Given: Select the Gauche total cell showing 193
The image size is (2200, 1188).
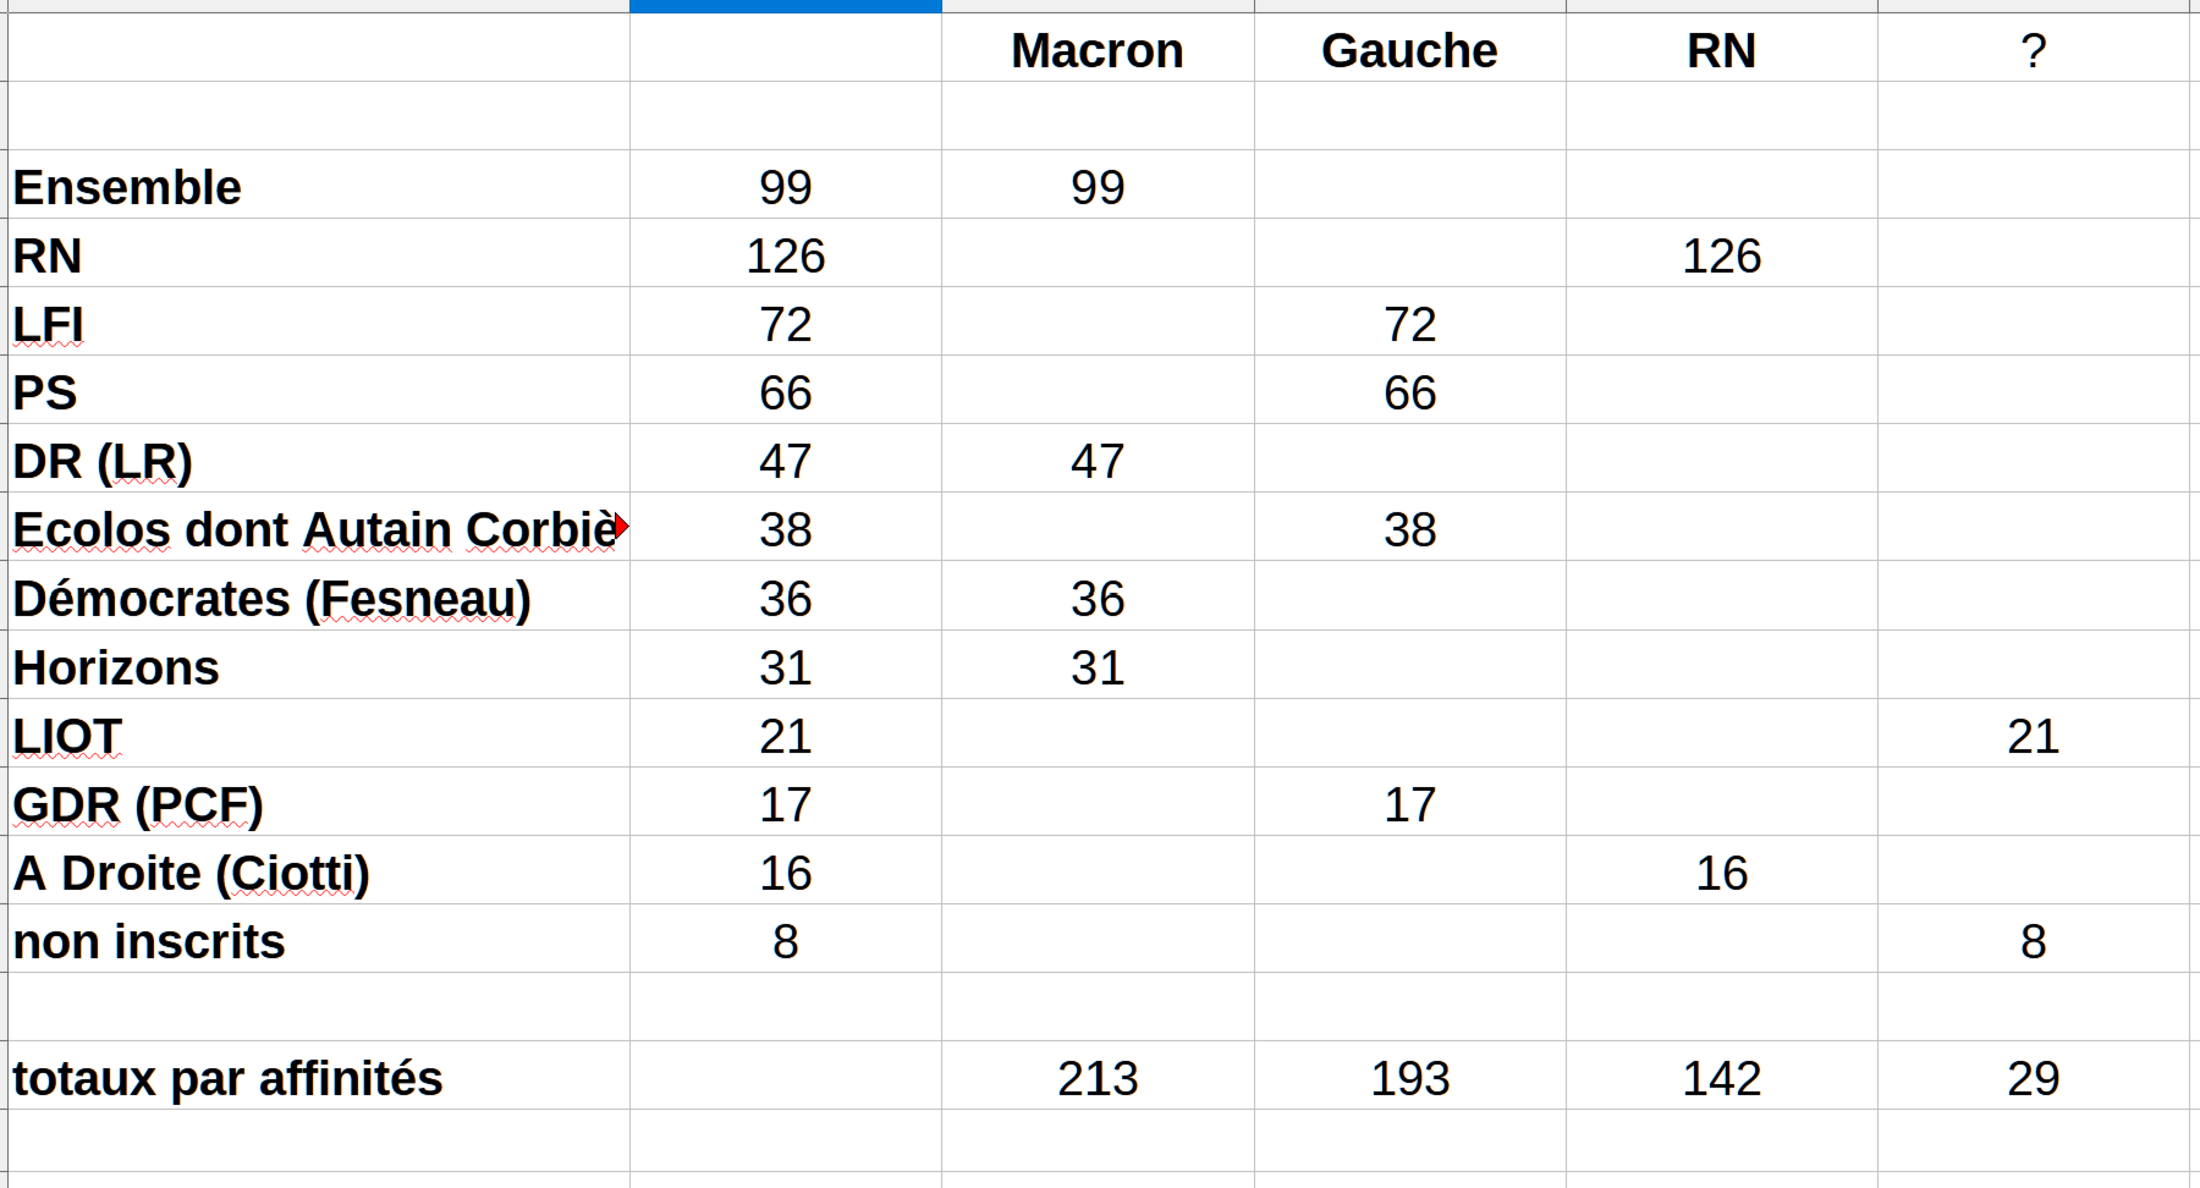Looking at the screenshot, I should coord(1409,1078).
